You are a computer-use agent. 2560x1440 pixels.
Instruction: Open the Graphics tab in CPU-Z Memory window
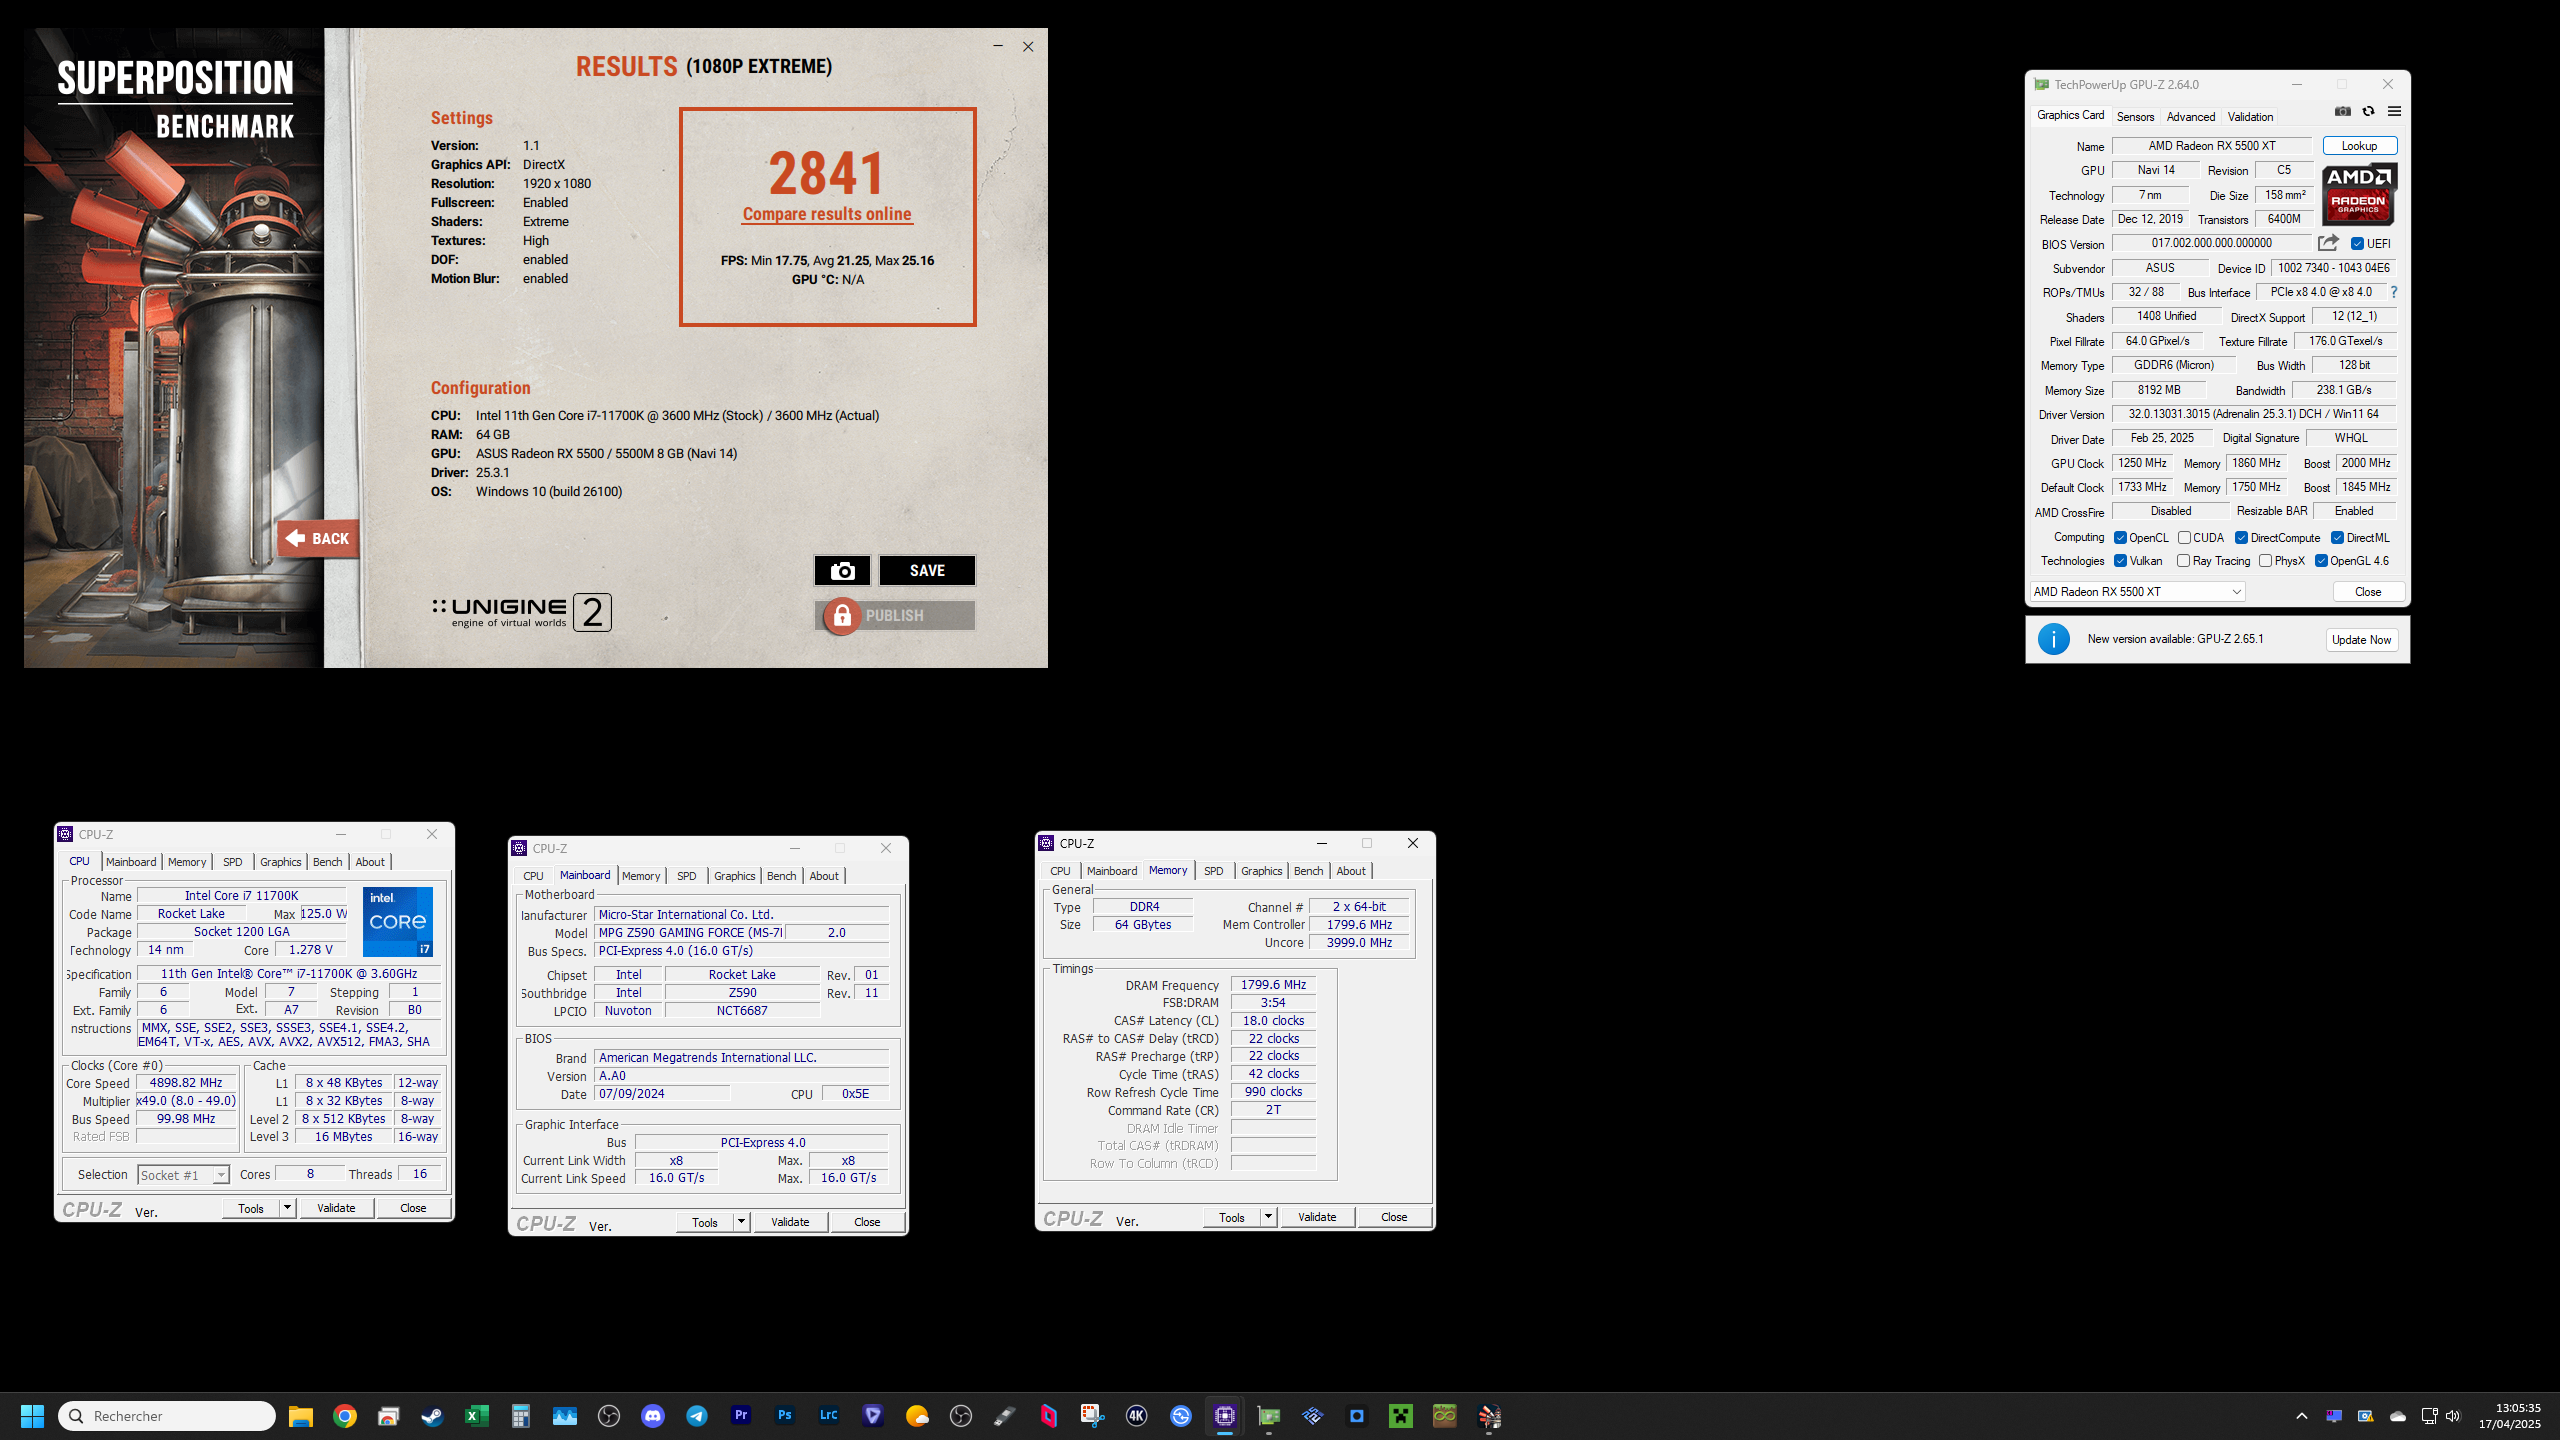tap(1261, 871)
